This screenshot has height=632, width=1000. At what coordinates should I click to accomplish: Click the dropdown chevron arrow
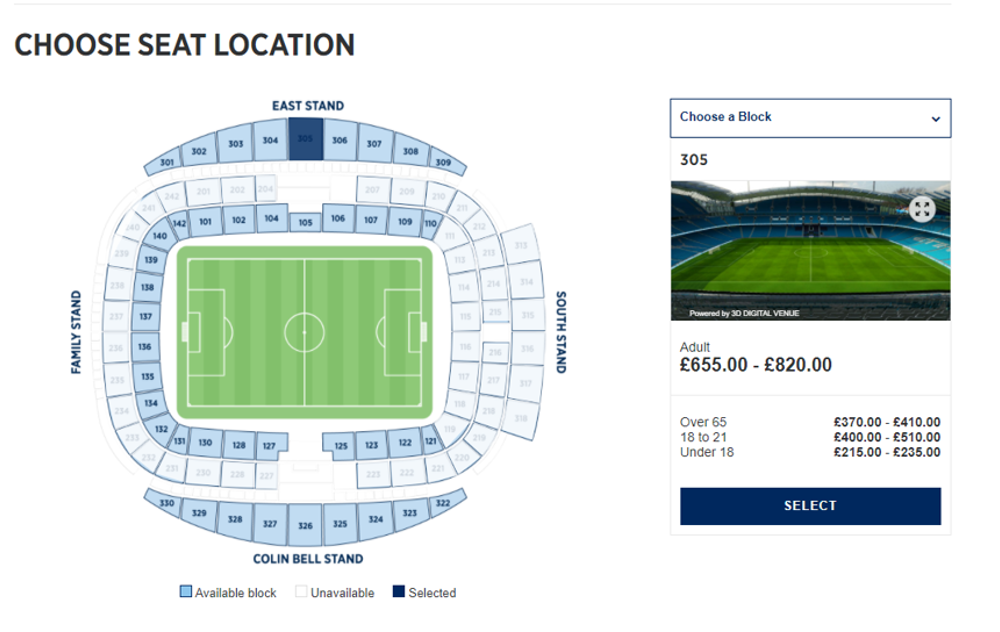tap(935, 119)
